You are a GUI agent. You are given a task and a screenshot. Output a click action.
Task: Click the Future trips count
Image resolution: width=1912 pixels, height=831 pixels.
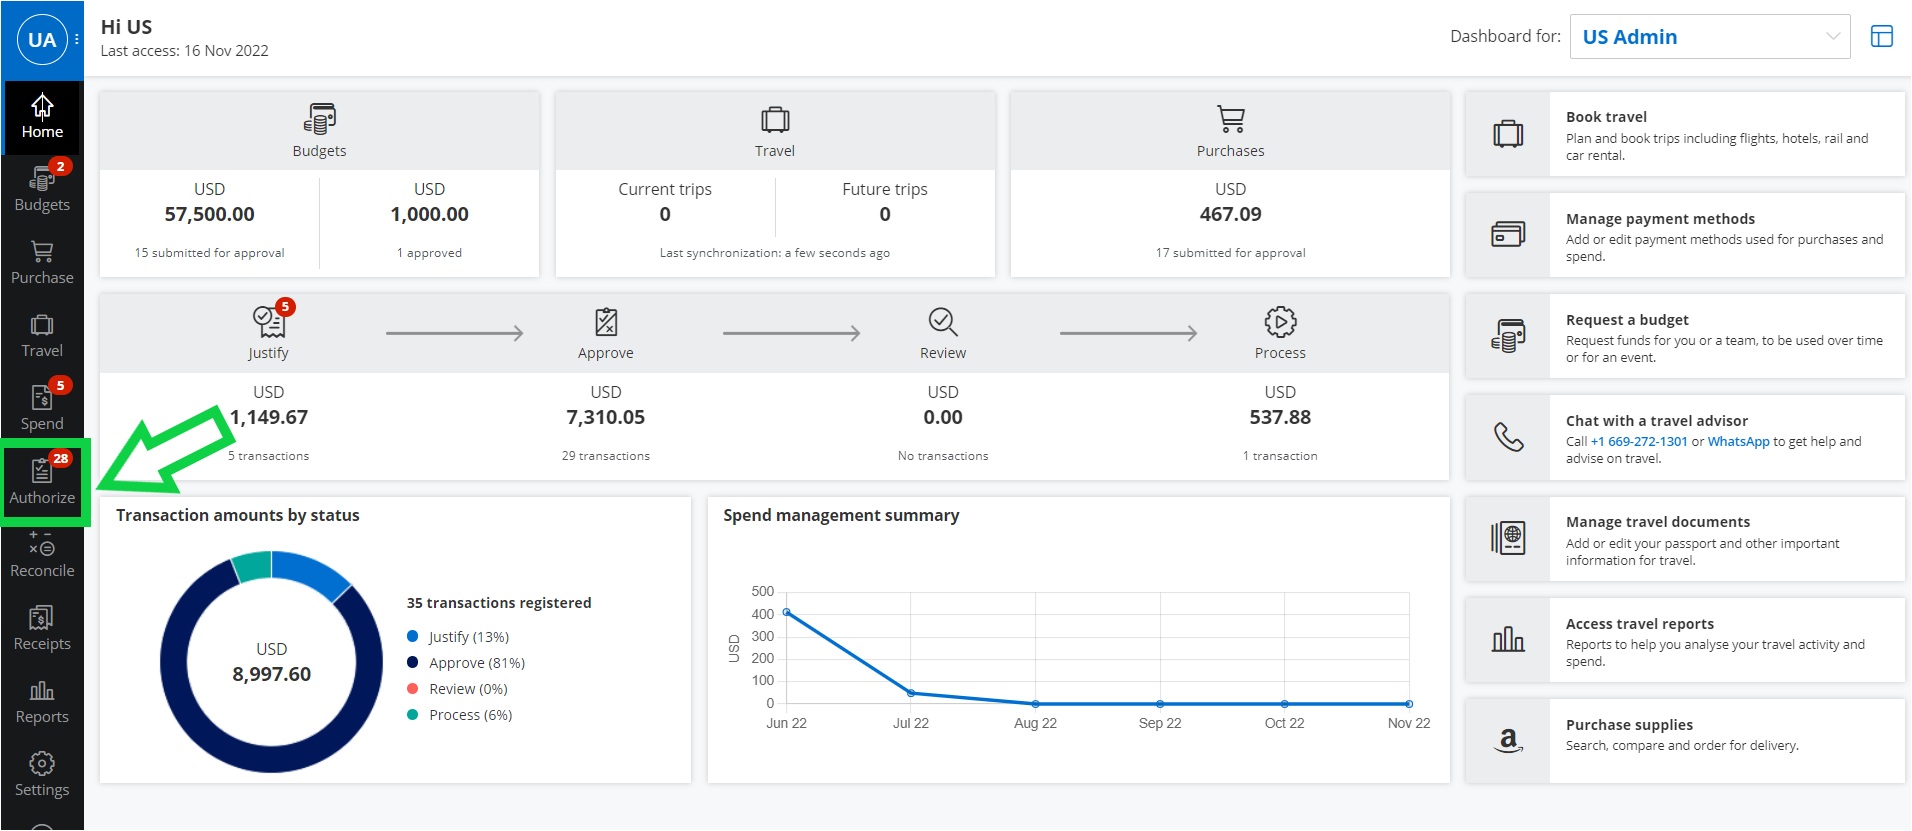[885, 214]
